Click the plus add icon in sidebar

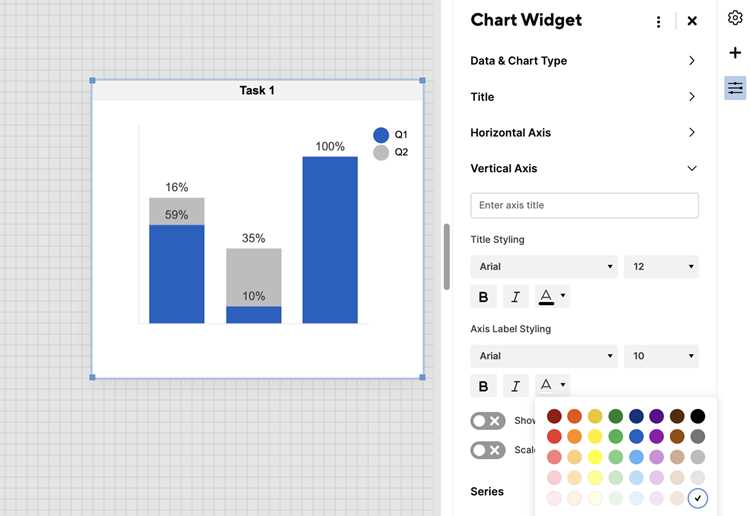(x=735, y=53)
